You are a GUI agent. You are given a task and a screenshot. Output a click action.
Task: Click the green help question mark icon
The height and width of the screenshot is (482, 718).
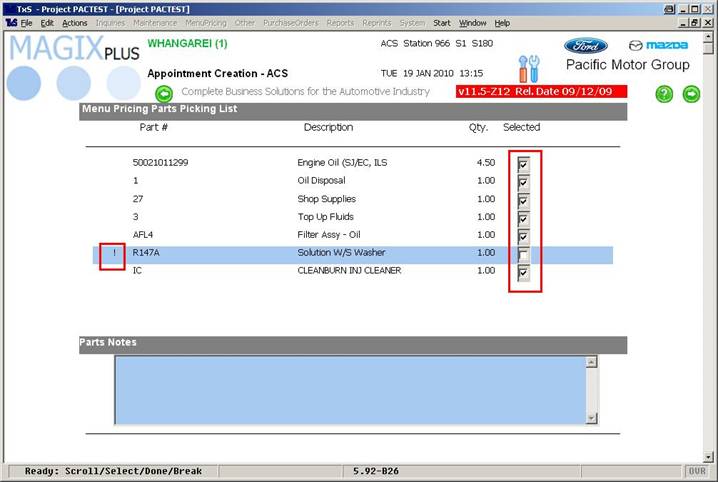[664, 94]
